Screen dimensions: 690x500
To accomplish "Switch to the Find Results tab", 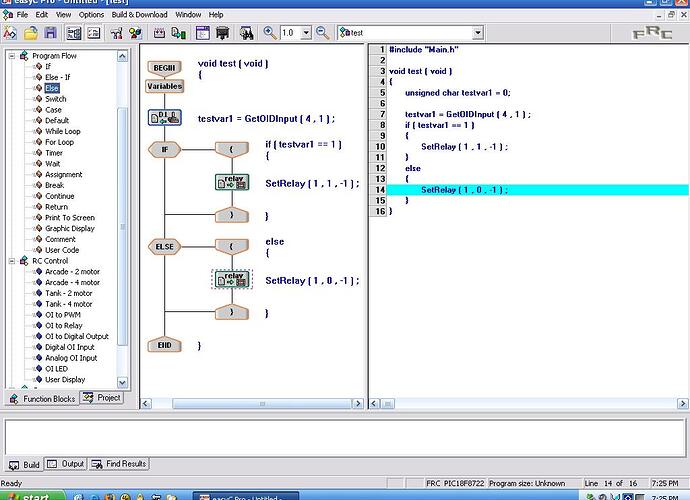I will click(x=119, y=464).
